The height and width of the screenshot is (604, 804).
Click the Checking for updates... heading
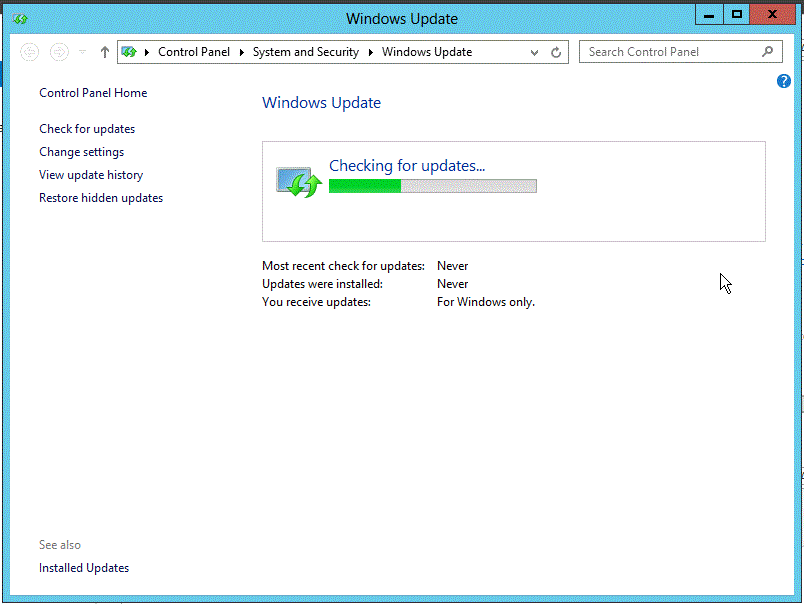pos(407,166)
